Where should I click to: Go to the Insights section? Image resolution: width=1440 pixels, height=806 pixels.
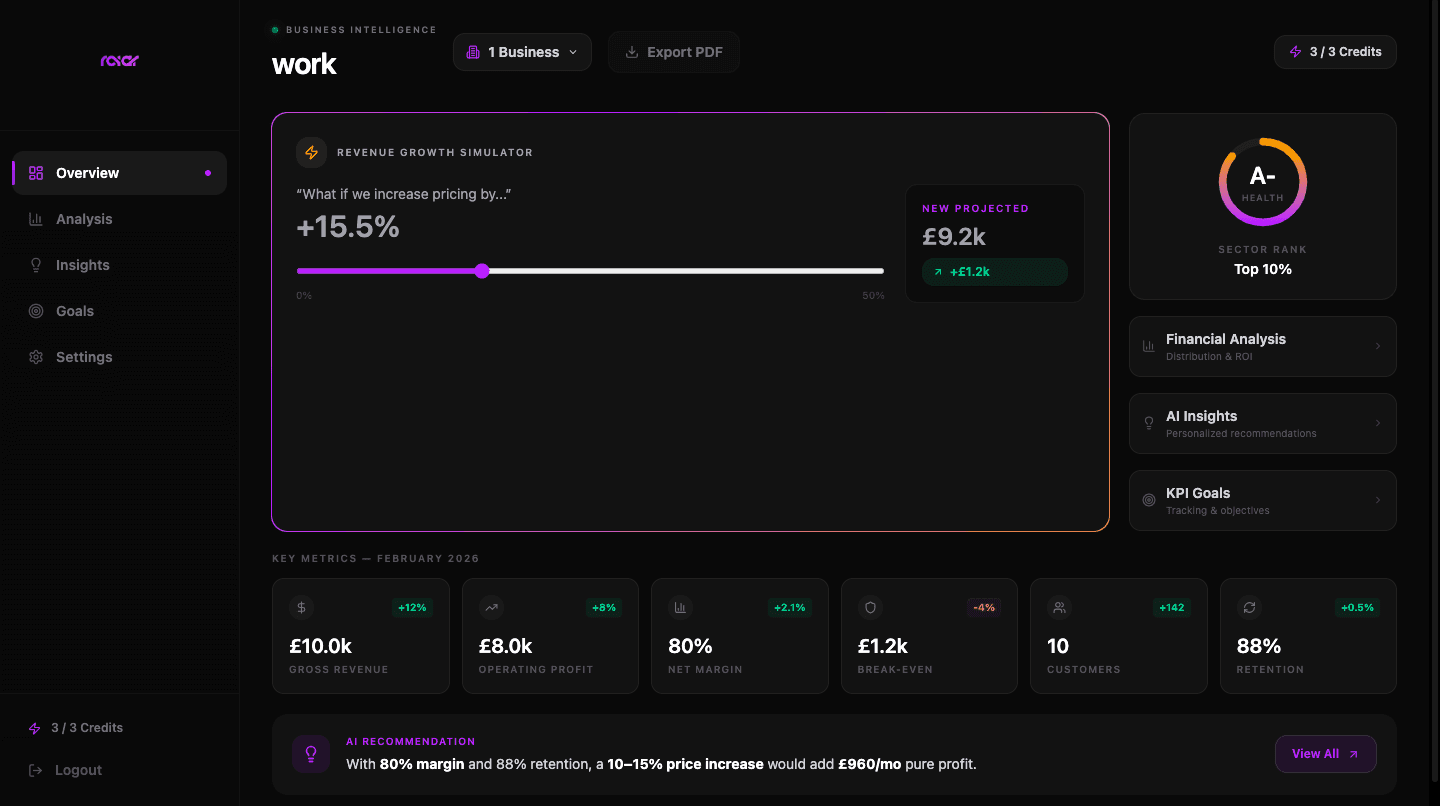(82, 264)
